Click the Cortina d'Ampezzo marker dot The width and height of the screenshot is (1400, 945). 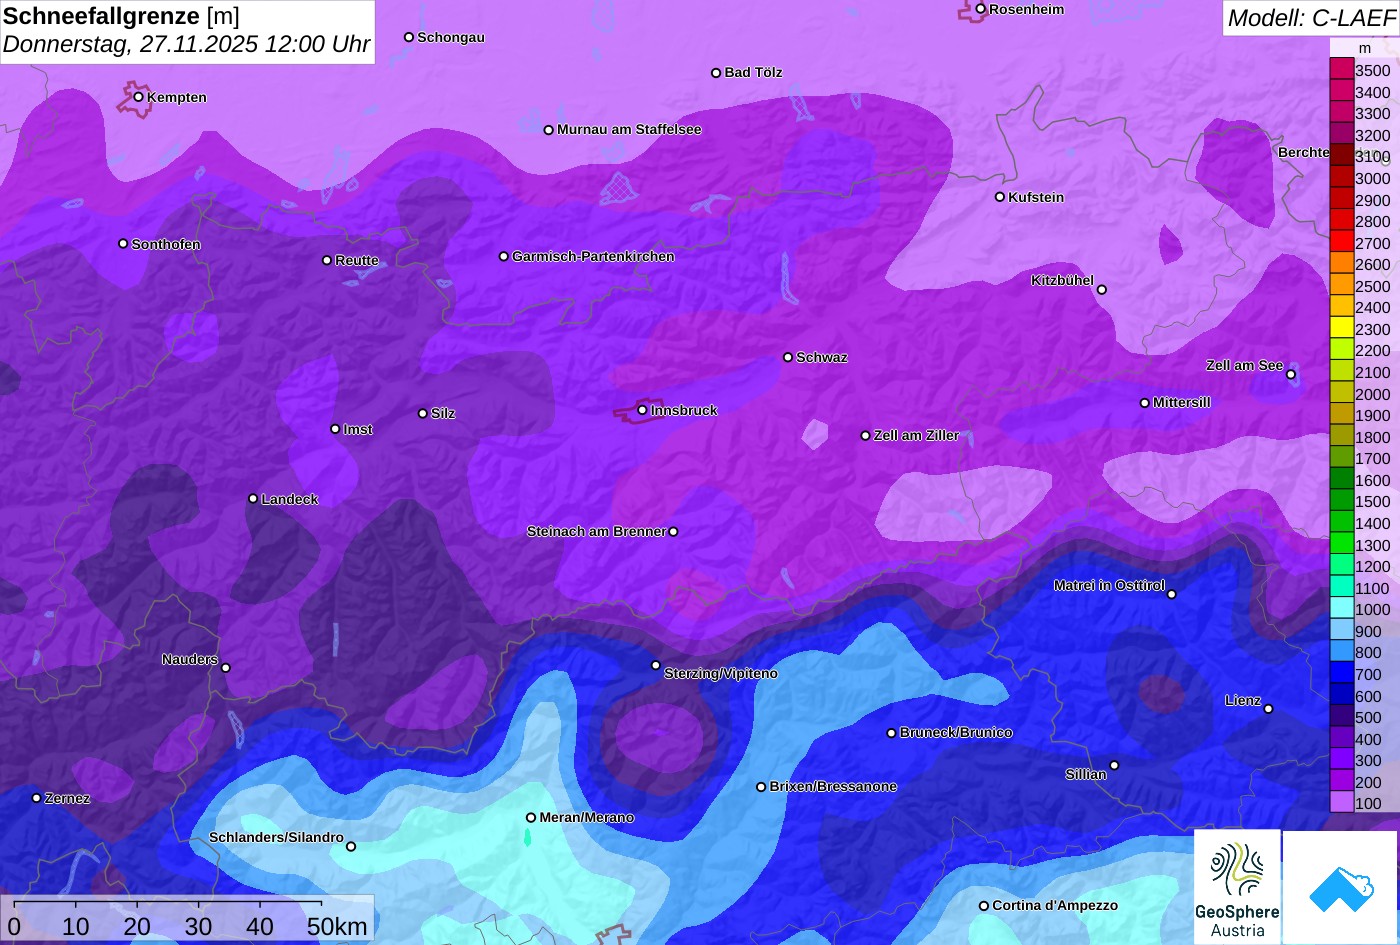click(984, 906)
